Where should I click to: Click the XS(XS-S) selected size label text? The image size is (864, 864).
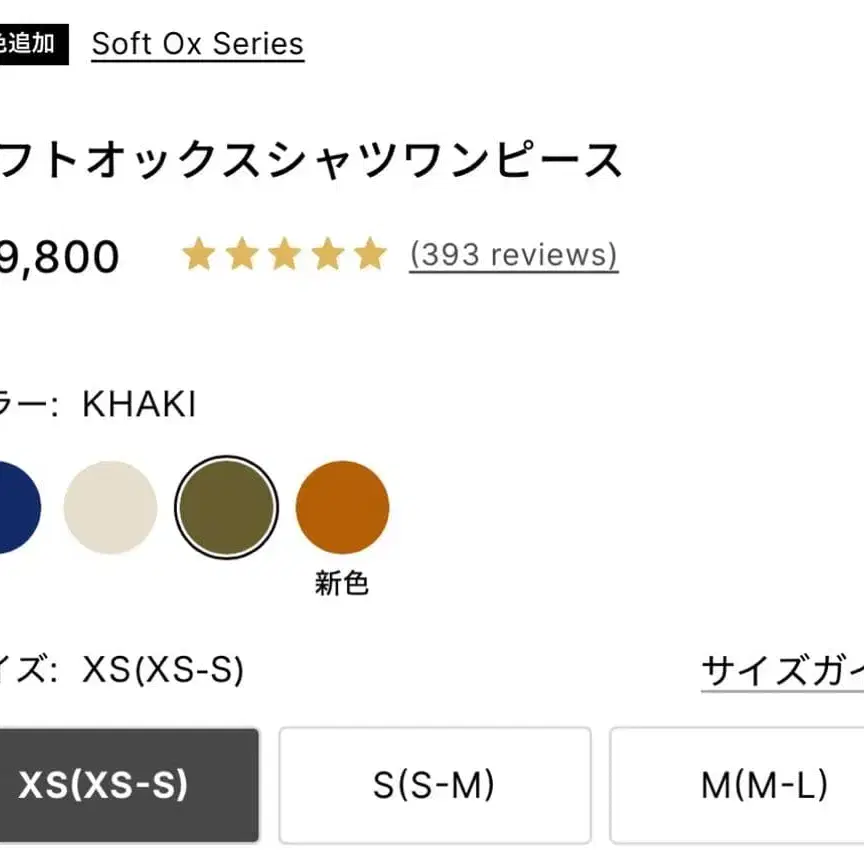click(x=163, y=669)
